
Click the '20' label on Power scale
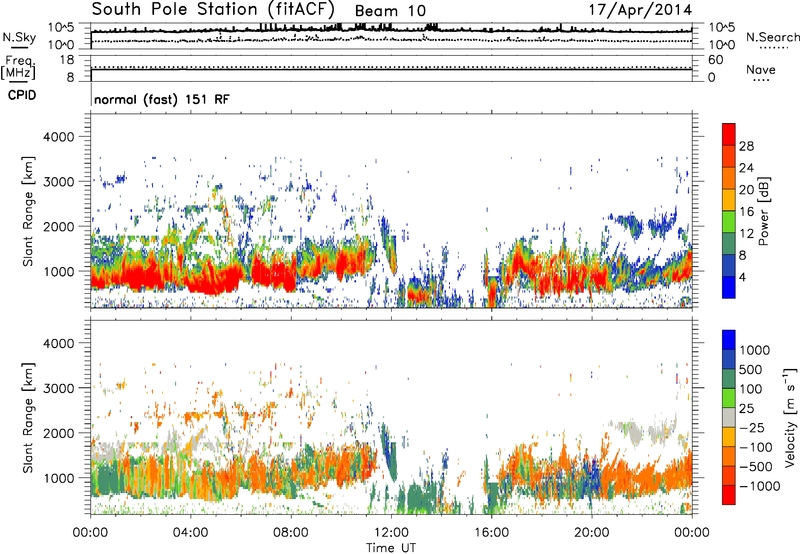click(x=746, y=190)
